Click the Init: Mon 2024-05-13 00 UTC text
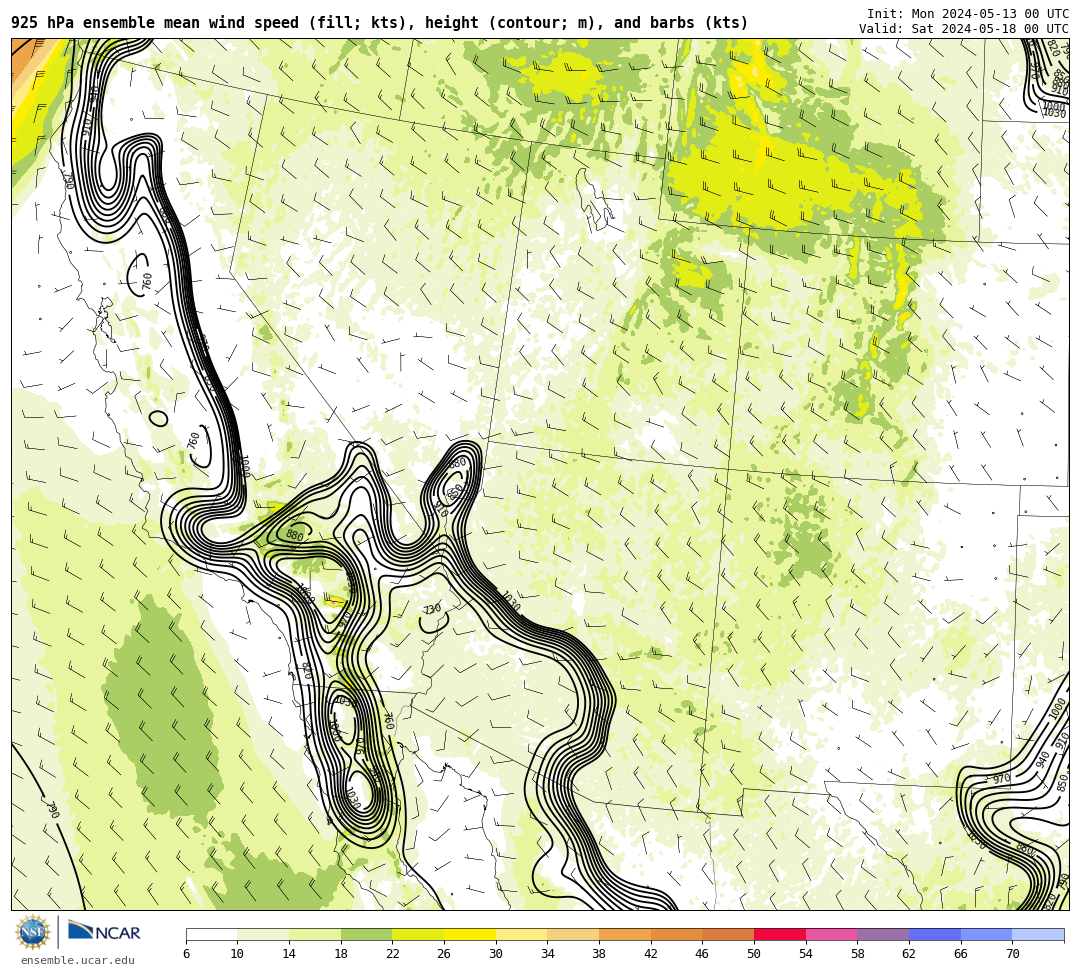Image resolution: width=1080 pixels, height=973 pixels. (968, 14)
